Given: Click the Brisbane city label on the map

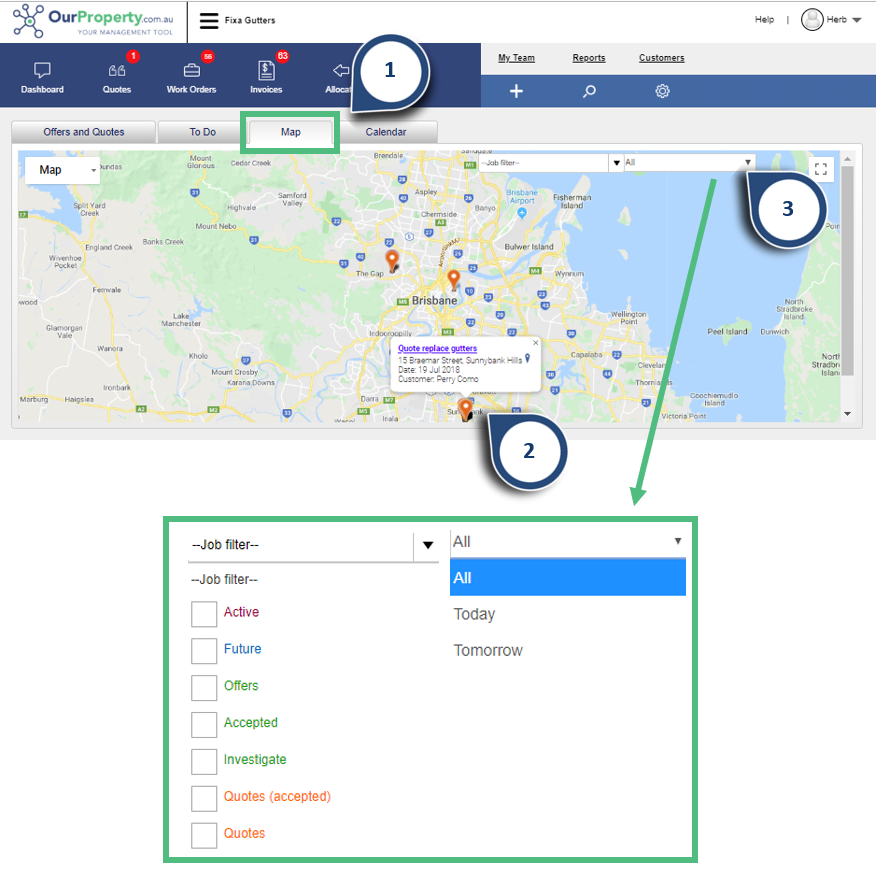Looking at the screenshot, I should [x=435, y=301].
